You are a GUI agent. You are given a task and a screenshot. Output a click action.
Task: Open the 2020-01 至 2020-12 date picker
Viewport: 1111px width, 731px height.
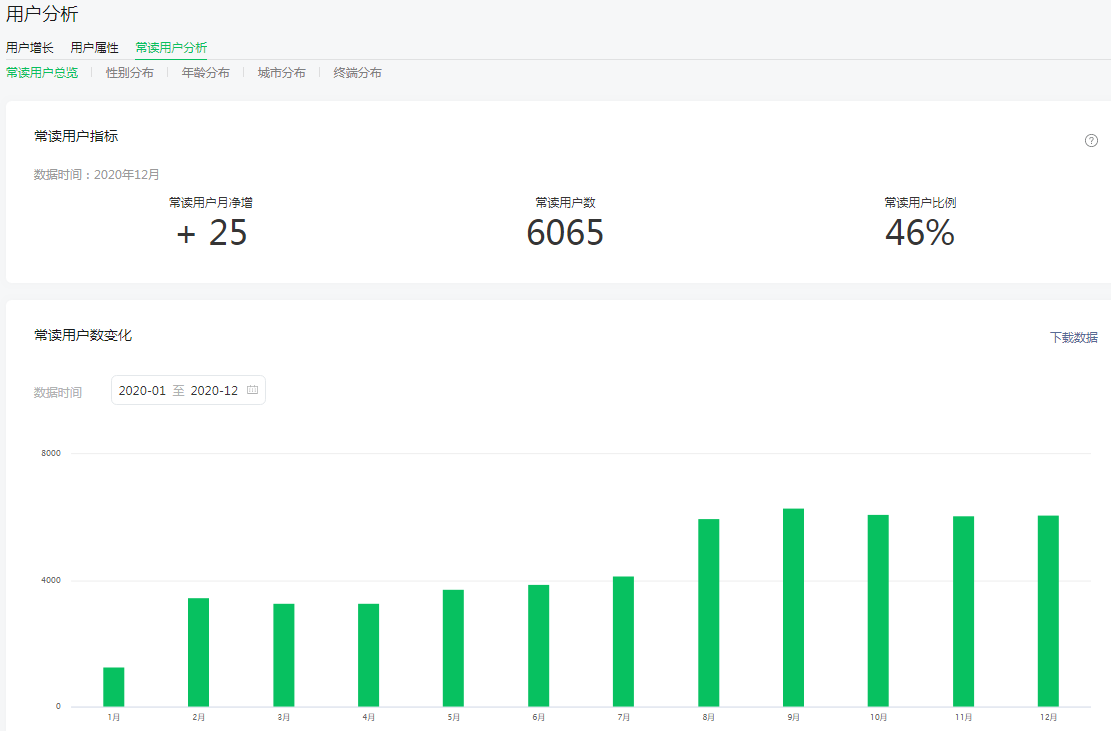click(x=188, y=390)
